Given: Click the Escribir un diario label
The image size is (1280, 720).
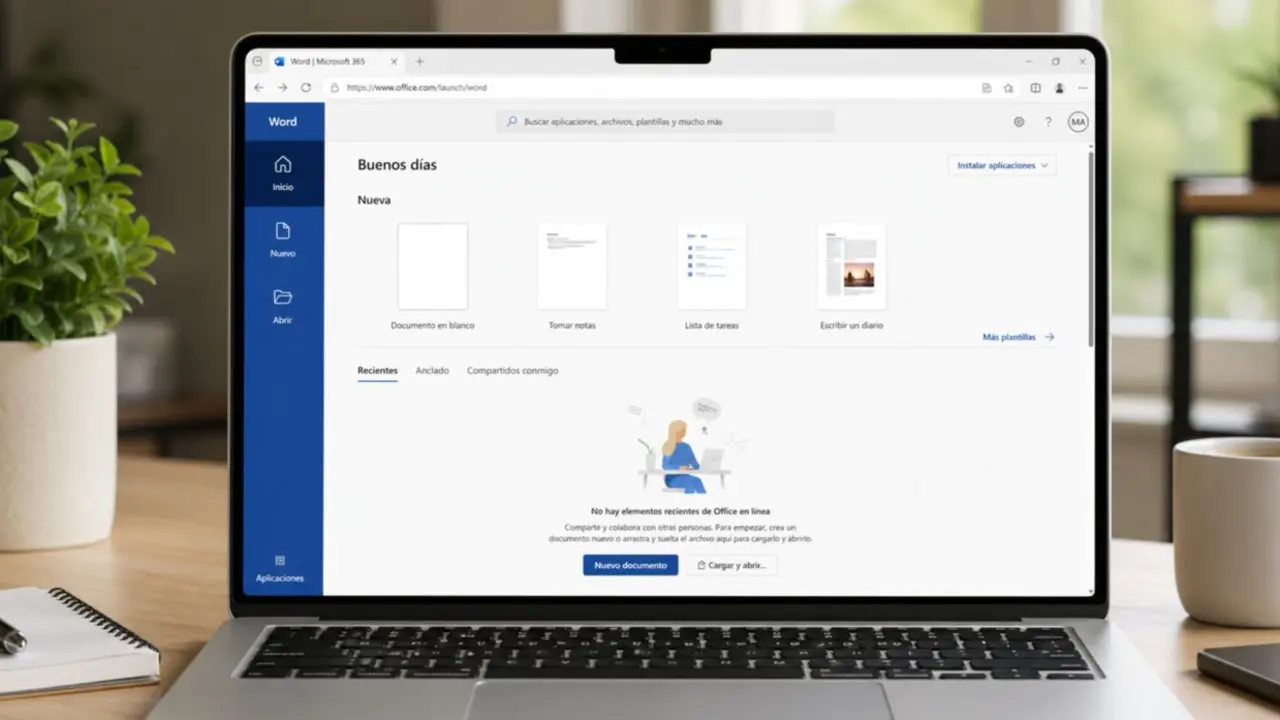Looking at the screenshot, I should (851, 325).
